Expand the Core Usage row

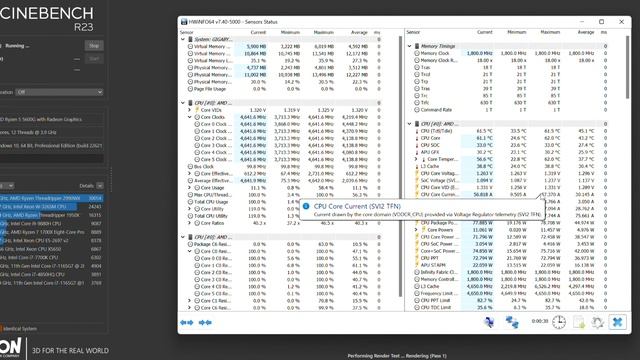coord(189,188)
